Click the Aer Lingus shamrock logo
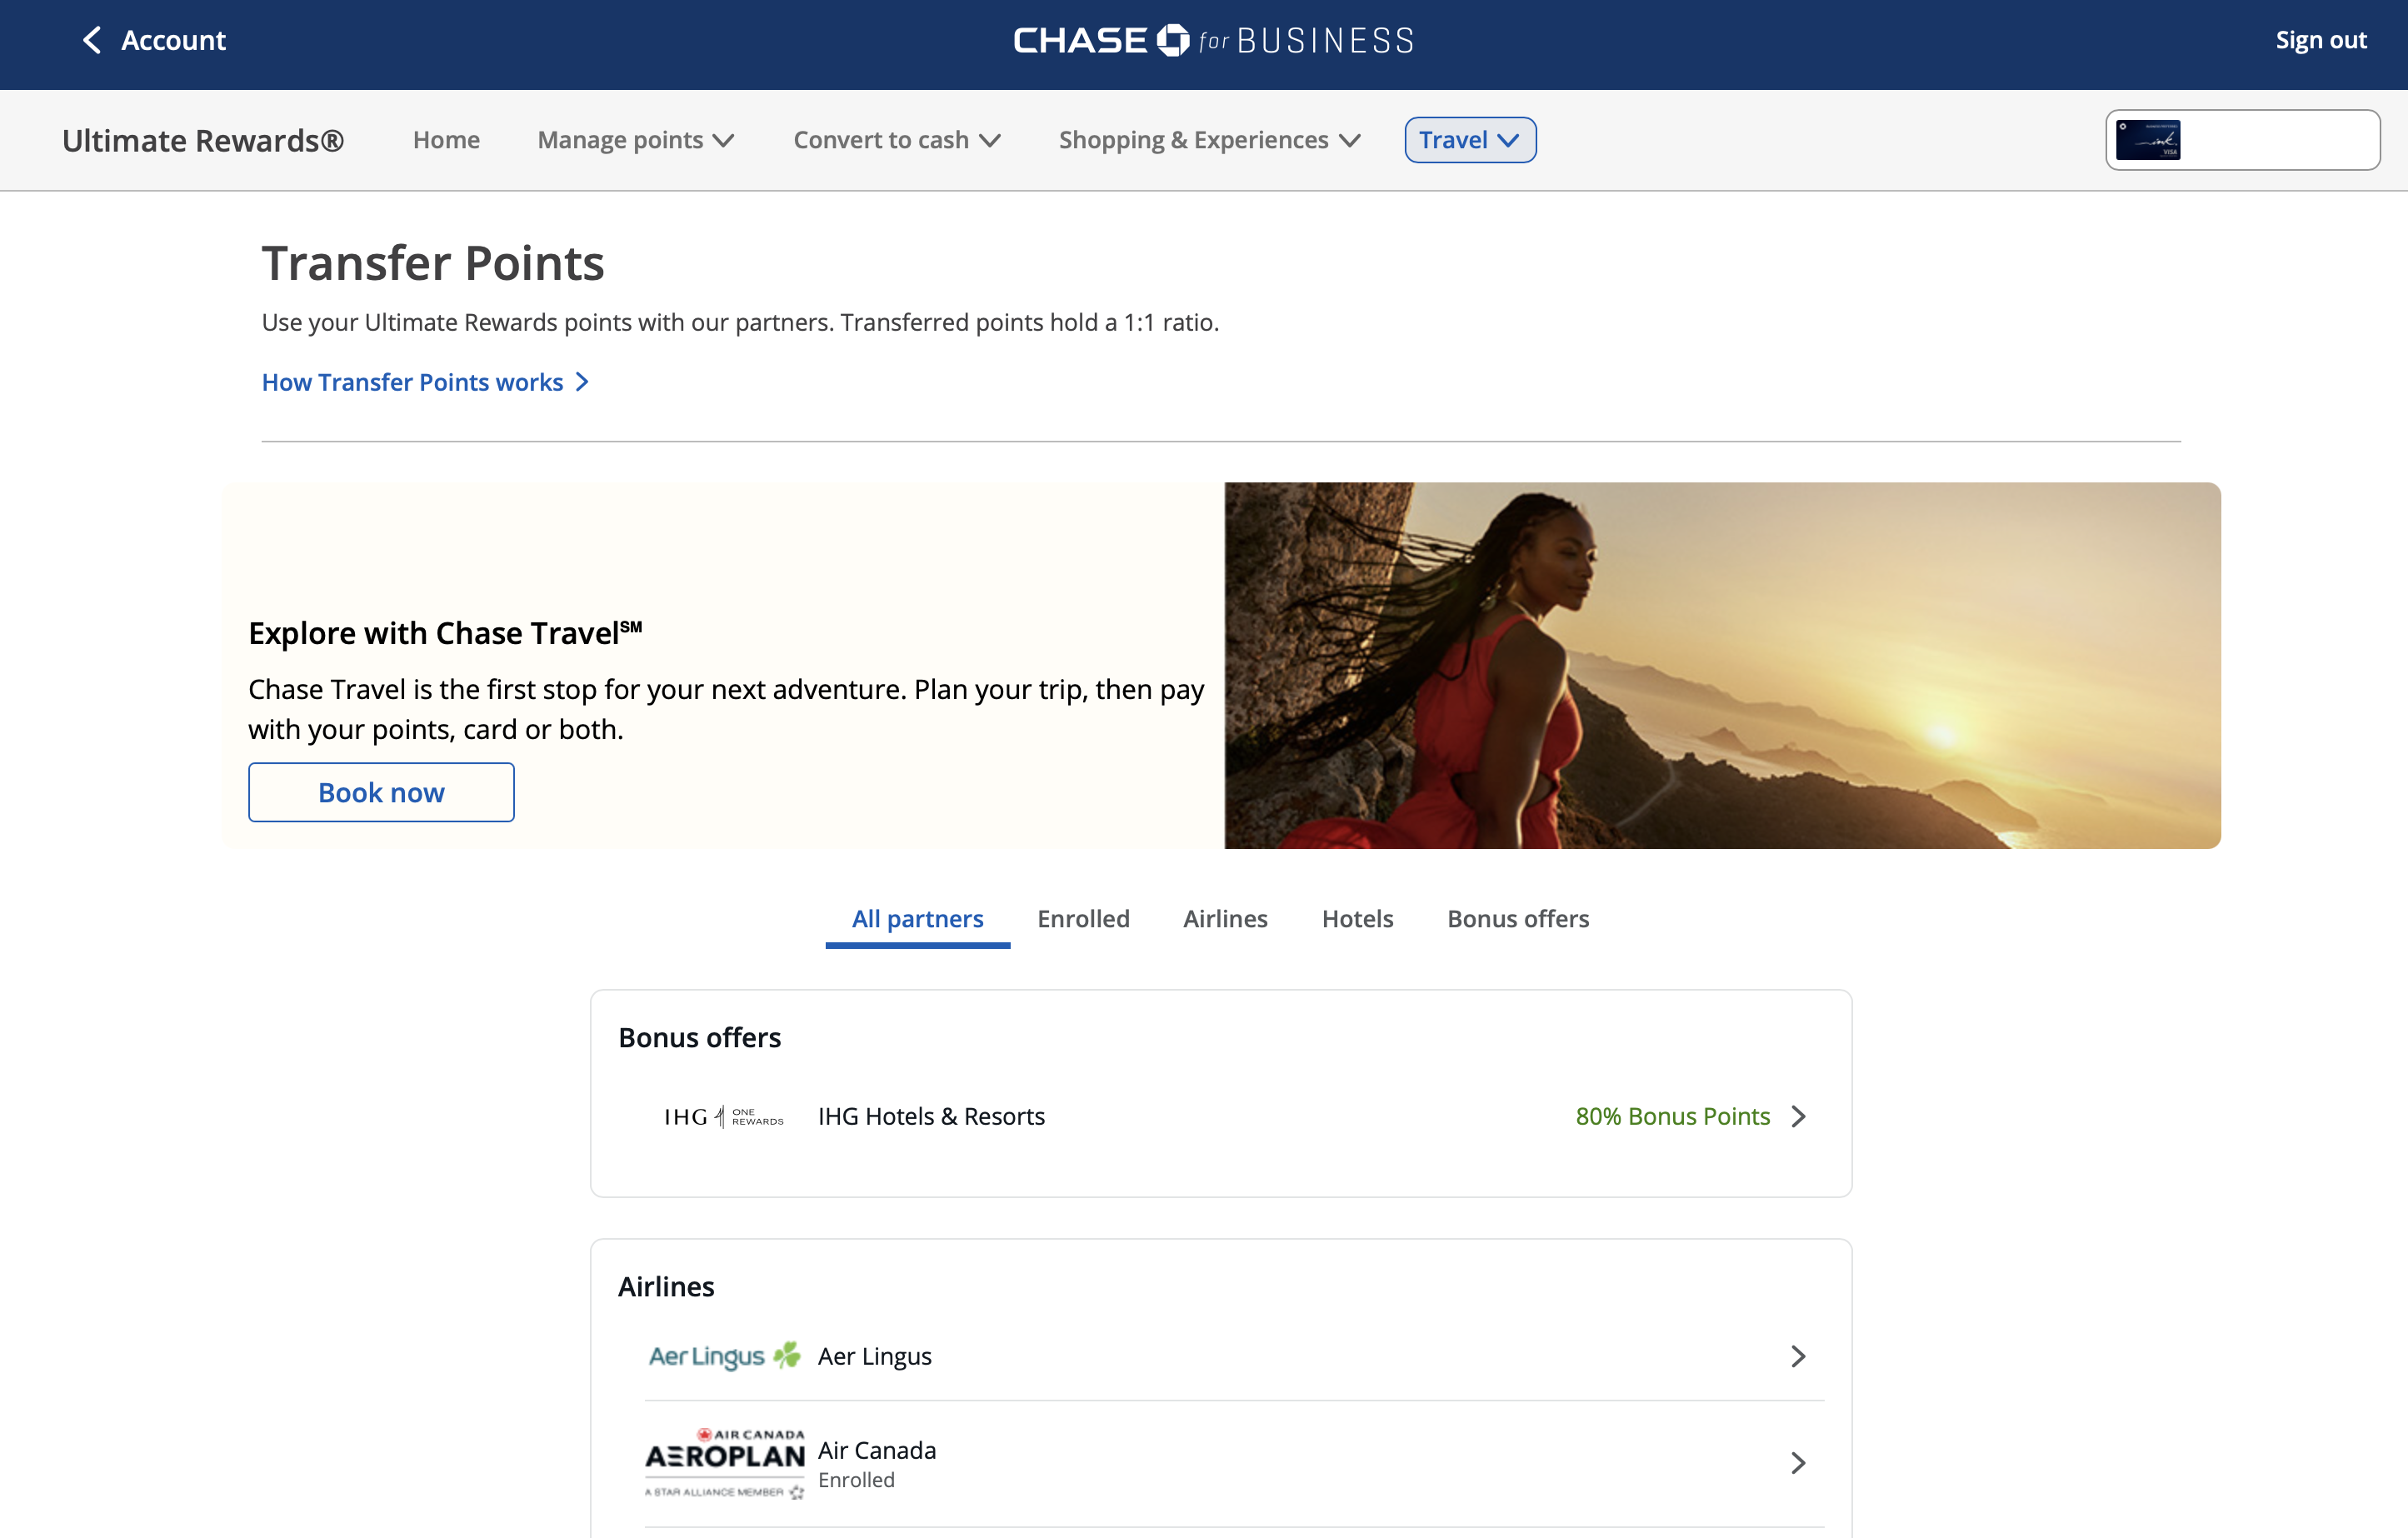The width and height of the screenshot is (2408, 1538). [x=725, y=1356]
